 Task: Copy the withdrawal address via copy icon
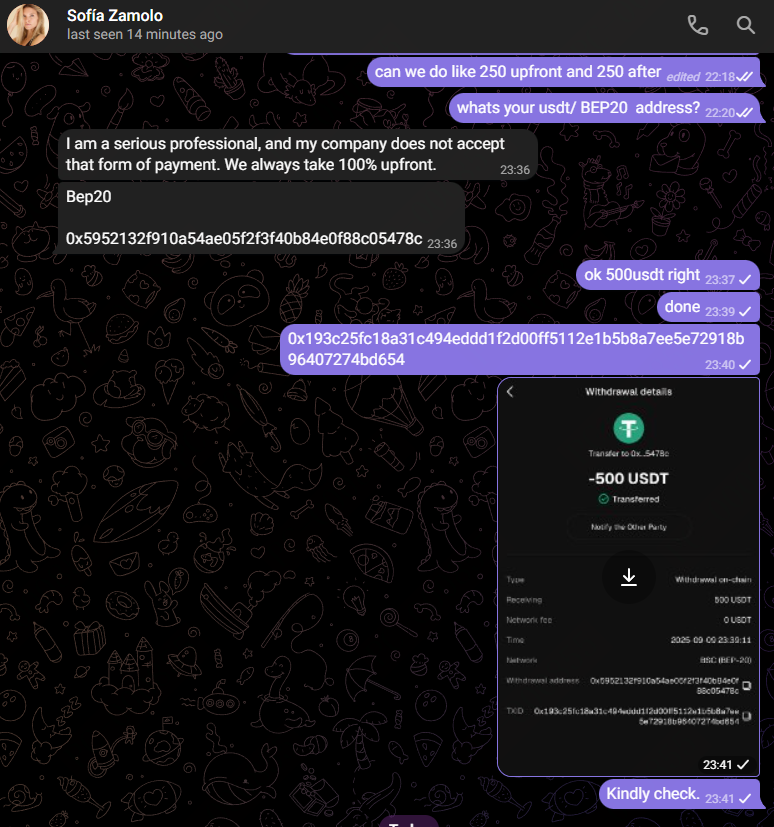(x=747, y=685)
